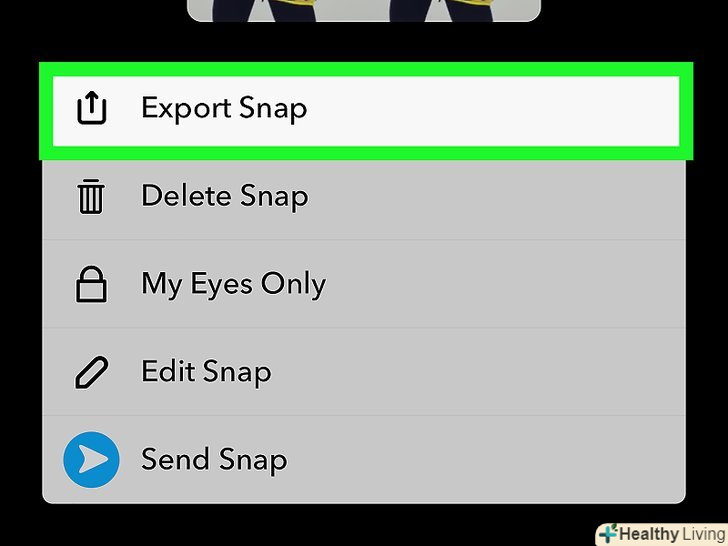Image resolution: width=728 pixels, height=546 pixels.
Task: Tap the Export Snap share icon
Action: (x=91, y=108)
